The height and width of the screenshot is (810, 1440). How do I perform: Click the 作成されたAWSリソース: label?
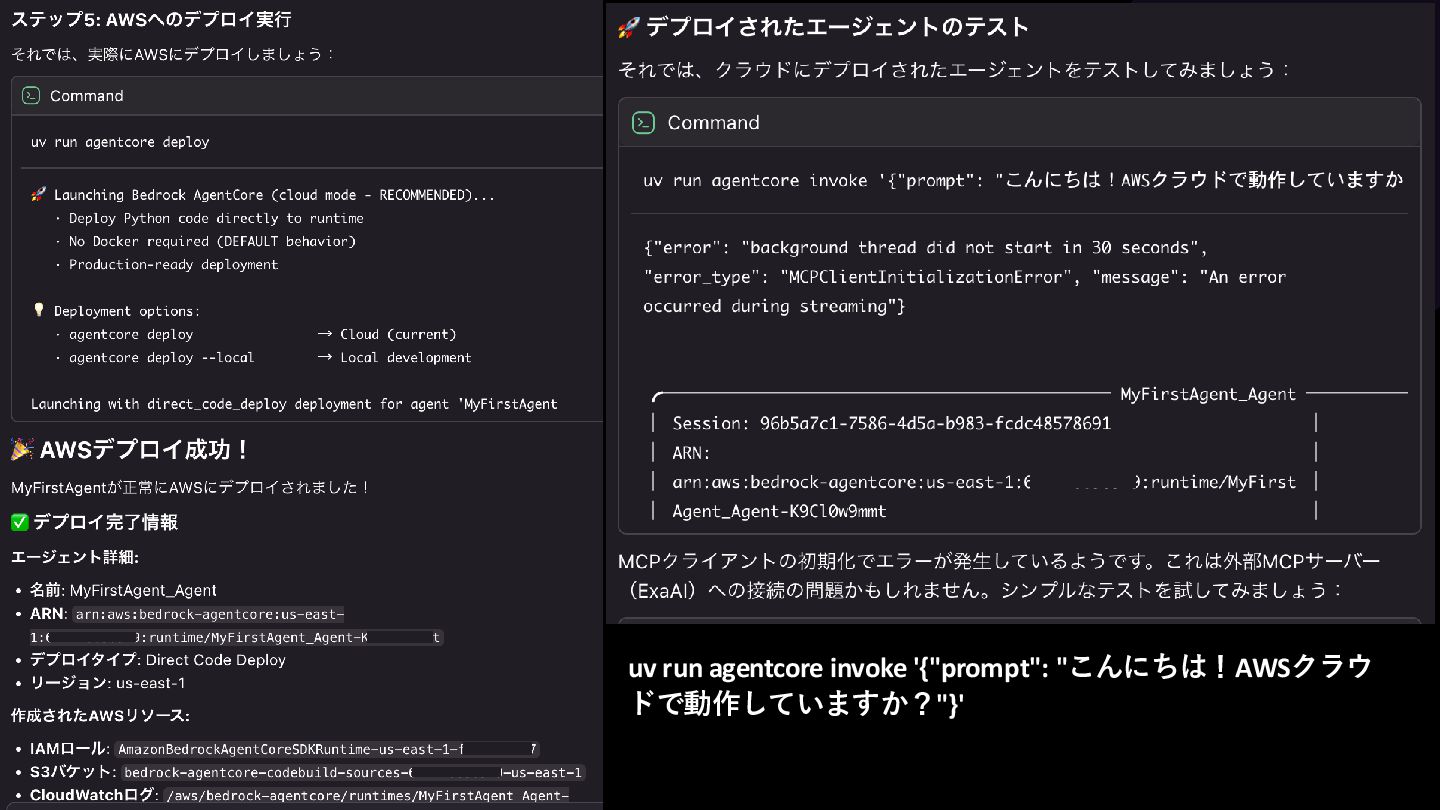coord(100,716)
